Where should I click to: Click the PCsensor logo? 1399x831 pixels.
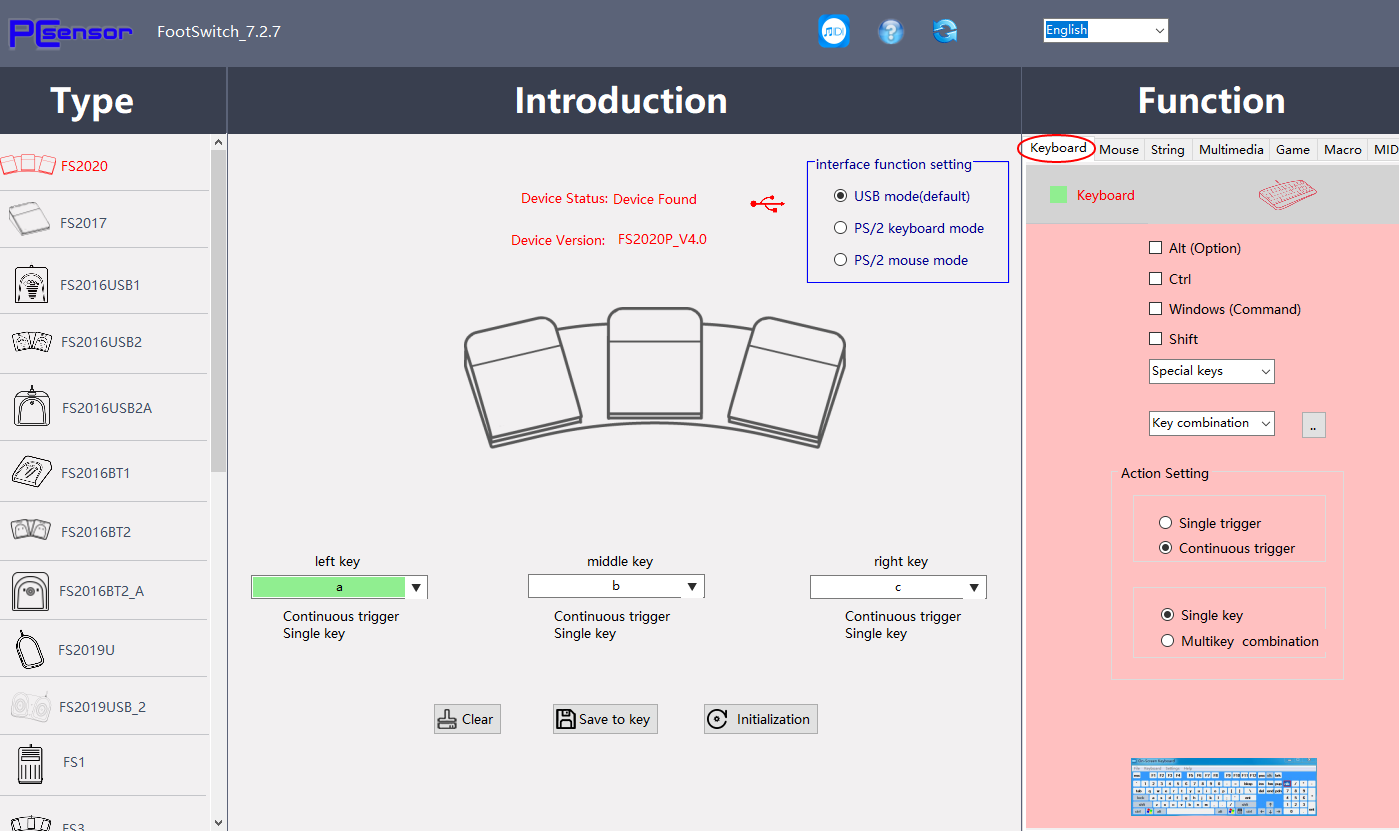[70, 32]
